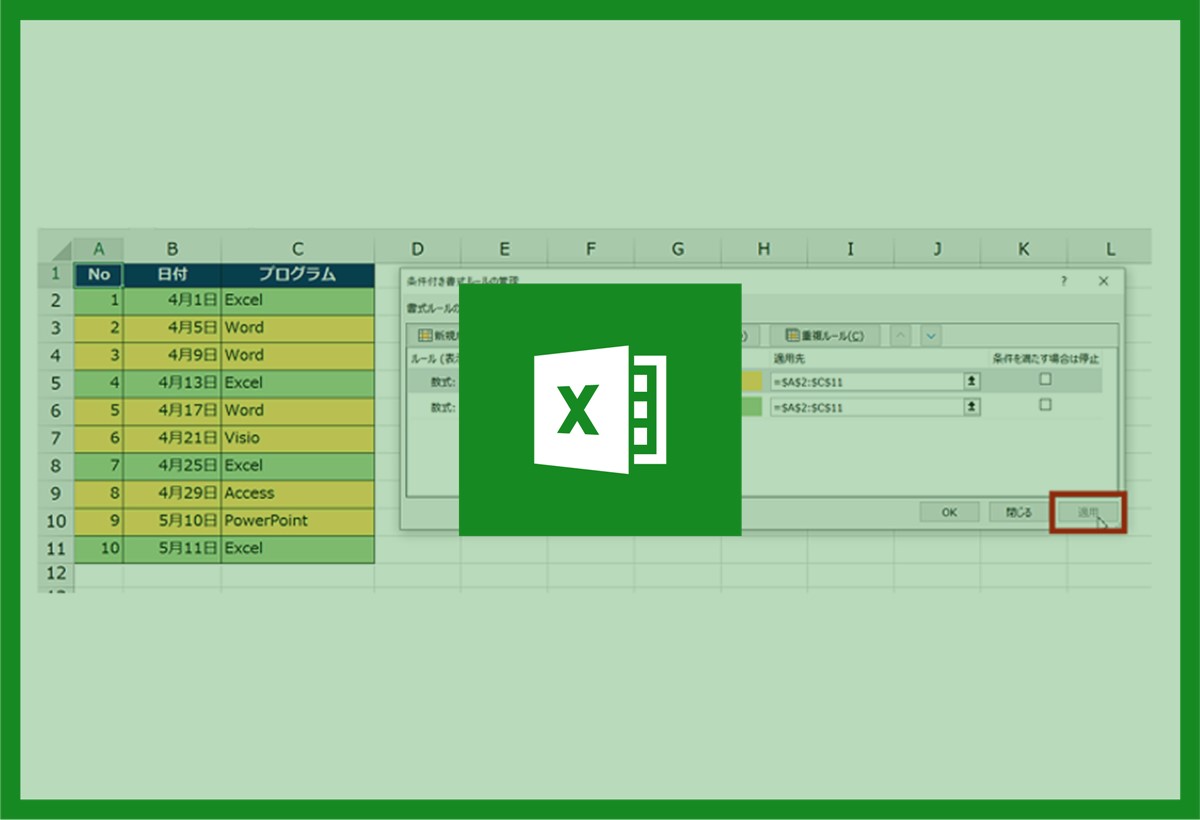
Task: Click the 閉じる (Close) button
Action: coord(1018,512)
